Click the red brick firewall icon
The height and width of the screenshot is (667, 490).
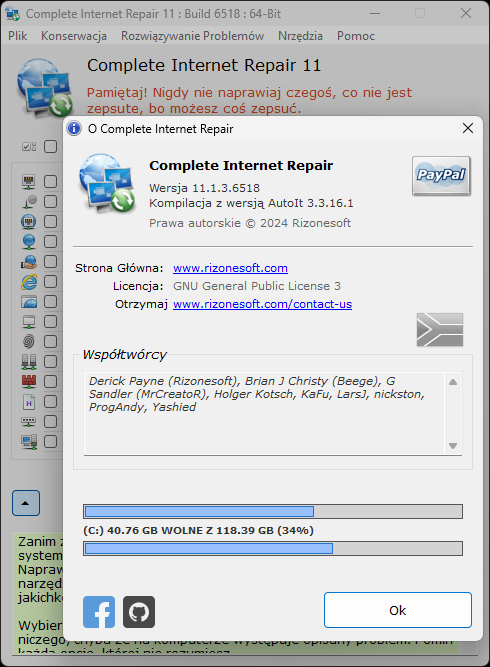point(28,382)
